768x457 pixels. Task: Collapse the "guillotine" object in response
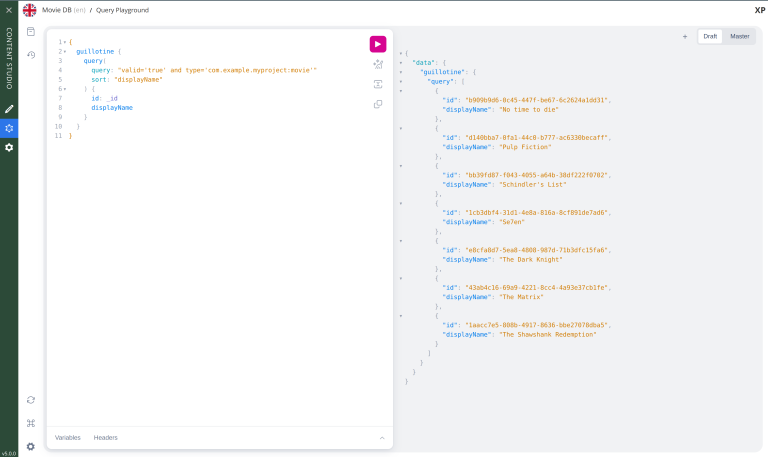pos(401,72)
